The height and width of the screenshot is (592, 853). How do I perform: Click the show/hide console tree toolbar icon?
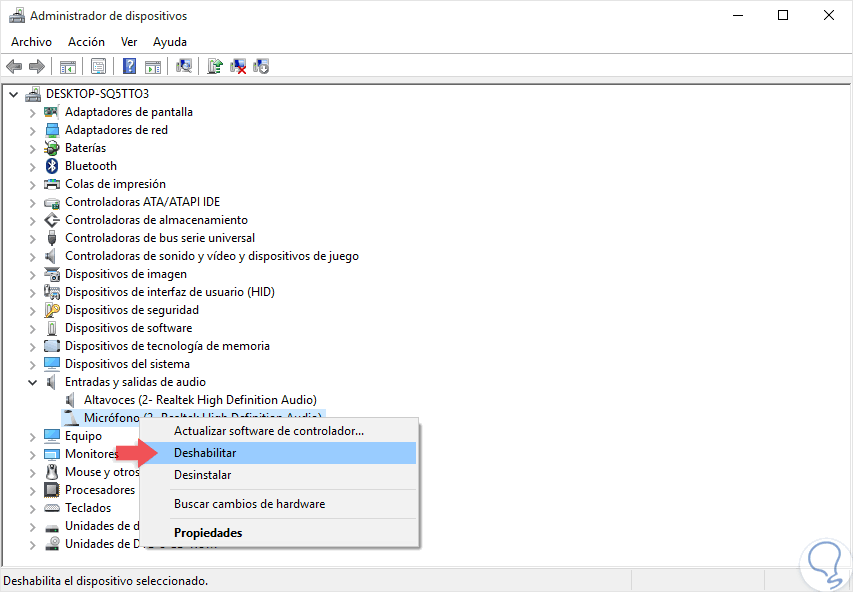pyautogui.click(x=68, y=67)
